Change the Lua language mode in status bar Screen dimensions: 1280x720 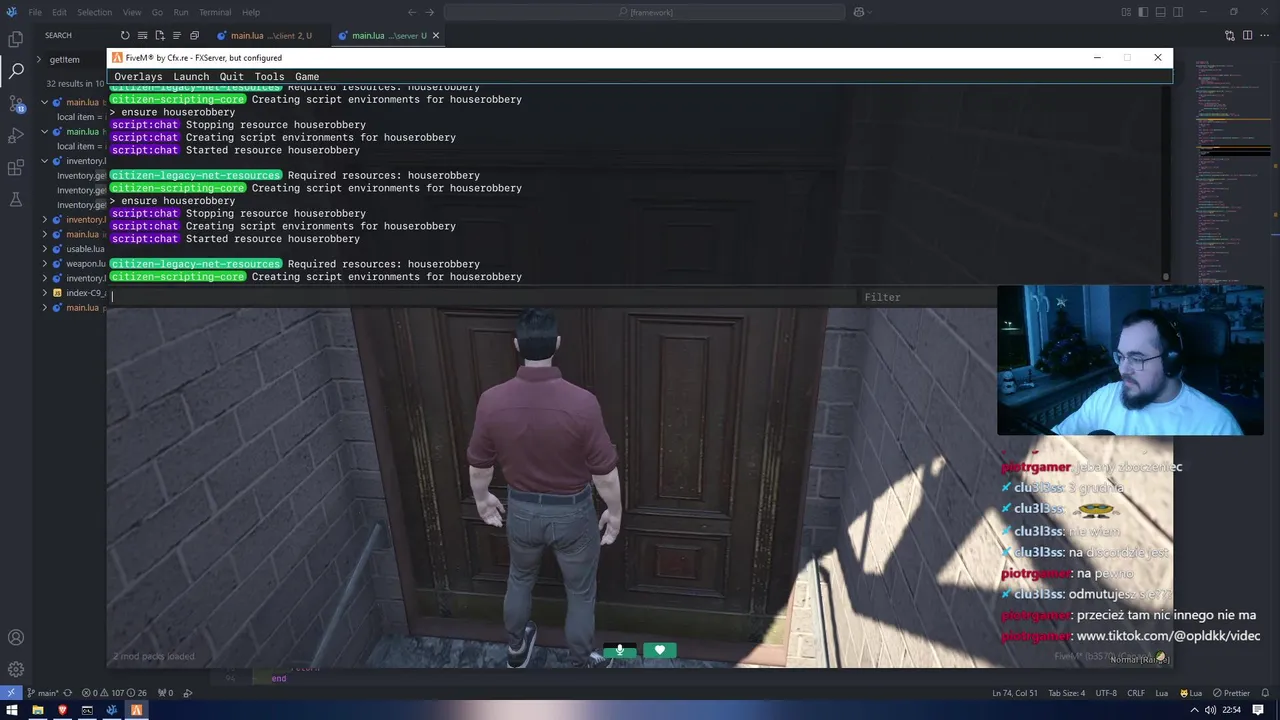click(x=1161, y=693)
